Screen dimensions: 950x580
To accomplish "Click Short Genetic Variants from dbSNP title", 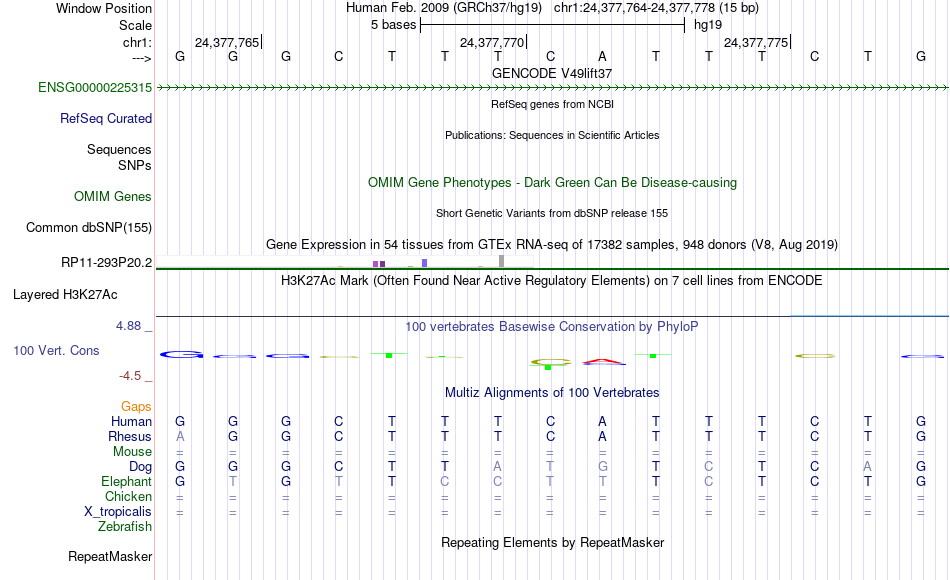I will pyautogui.click(x=552, y=213).
